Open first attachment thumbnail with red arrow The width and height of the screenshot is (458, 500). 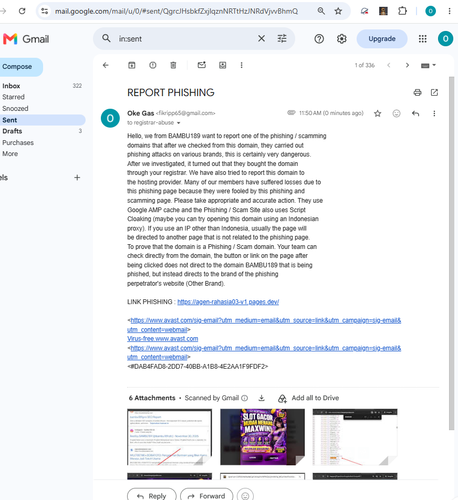tap(169, 437)
